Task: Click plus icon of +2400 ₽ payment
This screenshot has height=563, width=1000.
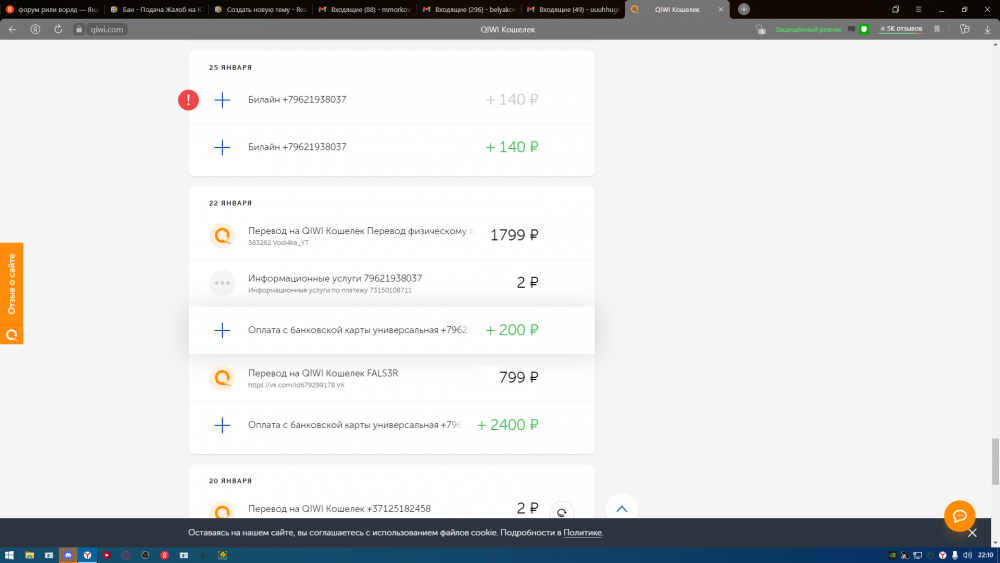Action: click(223, 425)
